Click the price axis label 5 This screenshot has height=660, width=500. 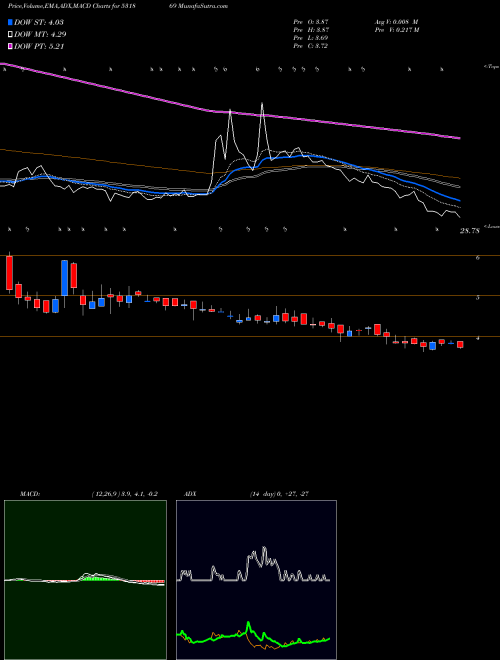click(x=478, y=298)
